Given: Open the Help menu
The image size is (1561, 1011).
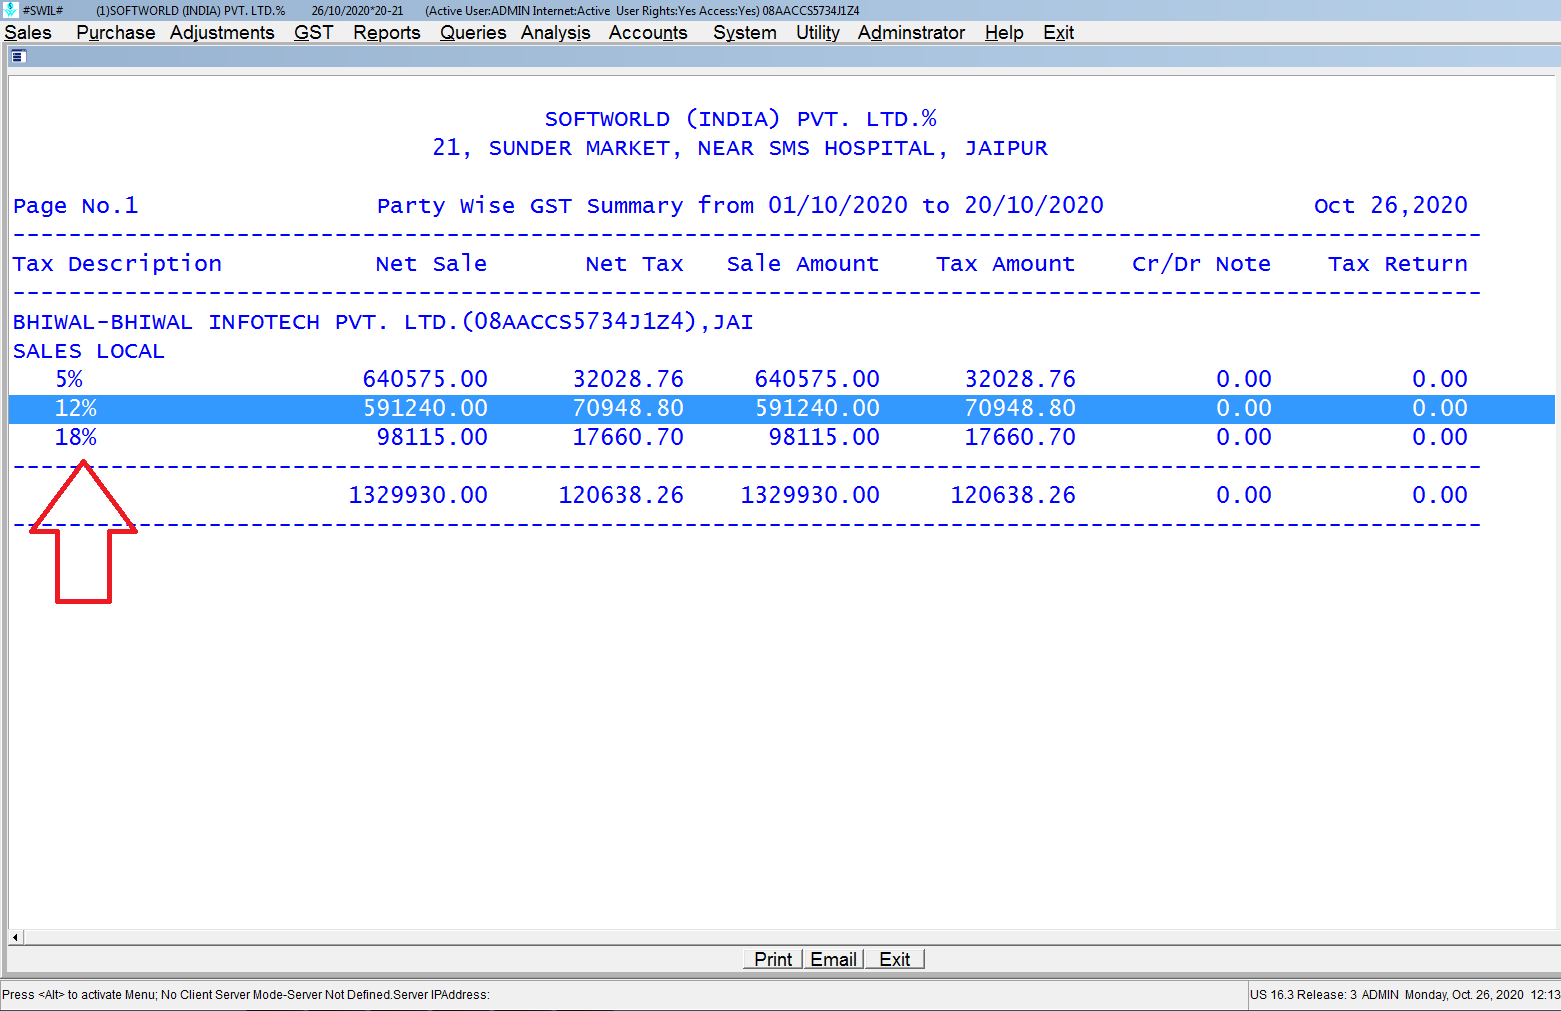Looking at the screenshot, I should tap(1004, 32).
